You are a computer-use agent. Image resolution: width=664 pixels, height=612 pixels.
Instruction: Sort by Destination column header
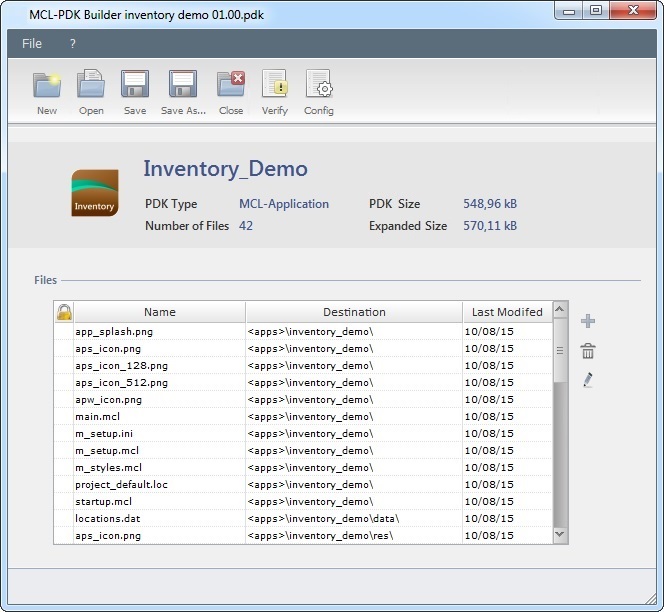(354, 312)
